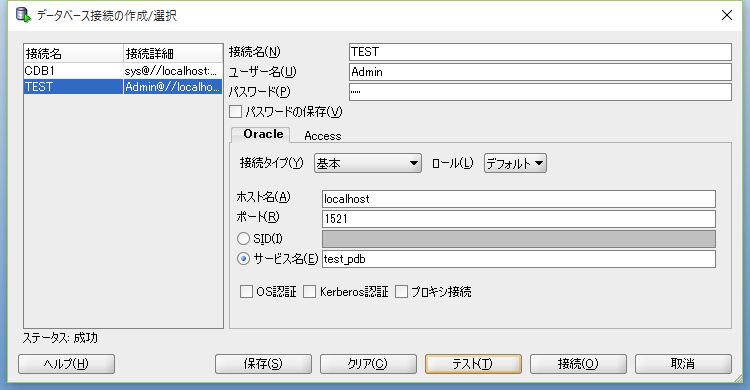Select the CDB1 connection row

click(x=123, y=71)
